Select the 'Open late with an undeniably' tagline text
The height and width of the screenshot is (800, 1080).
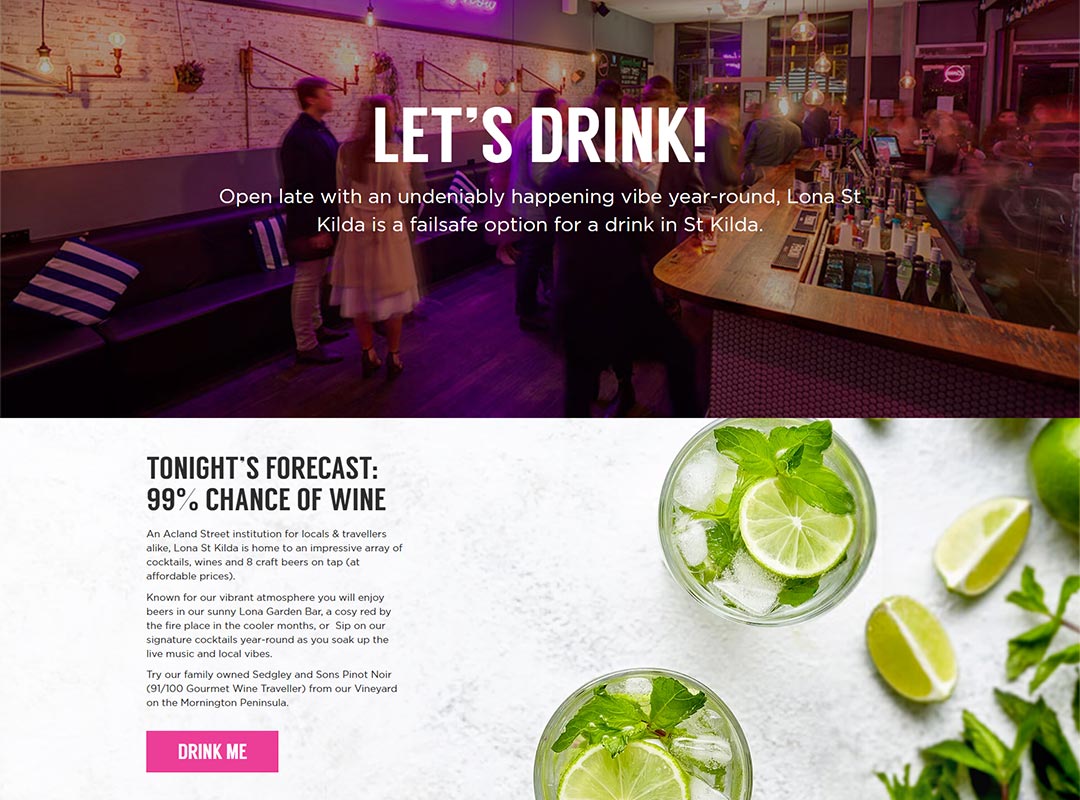pos(539,210)
